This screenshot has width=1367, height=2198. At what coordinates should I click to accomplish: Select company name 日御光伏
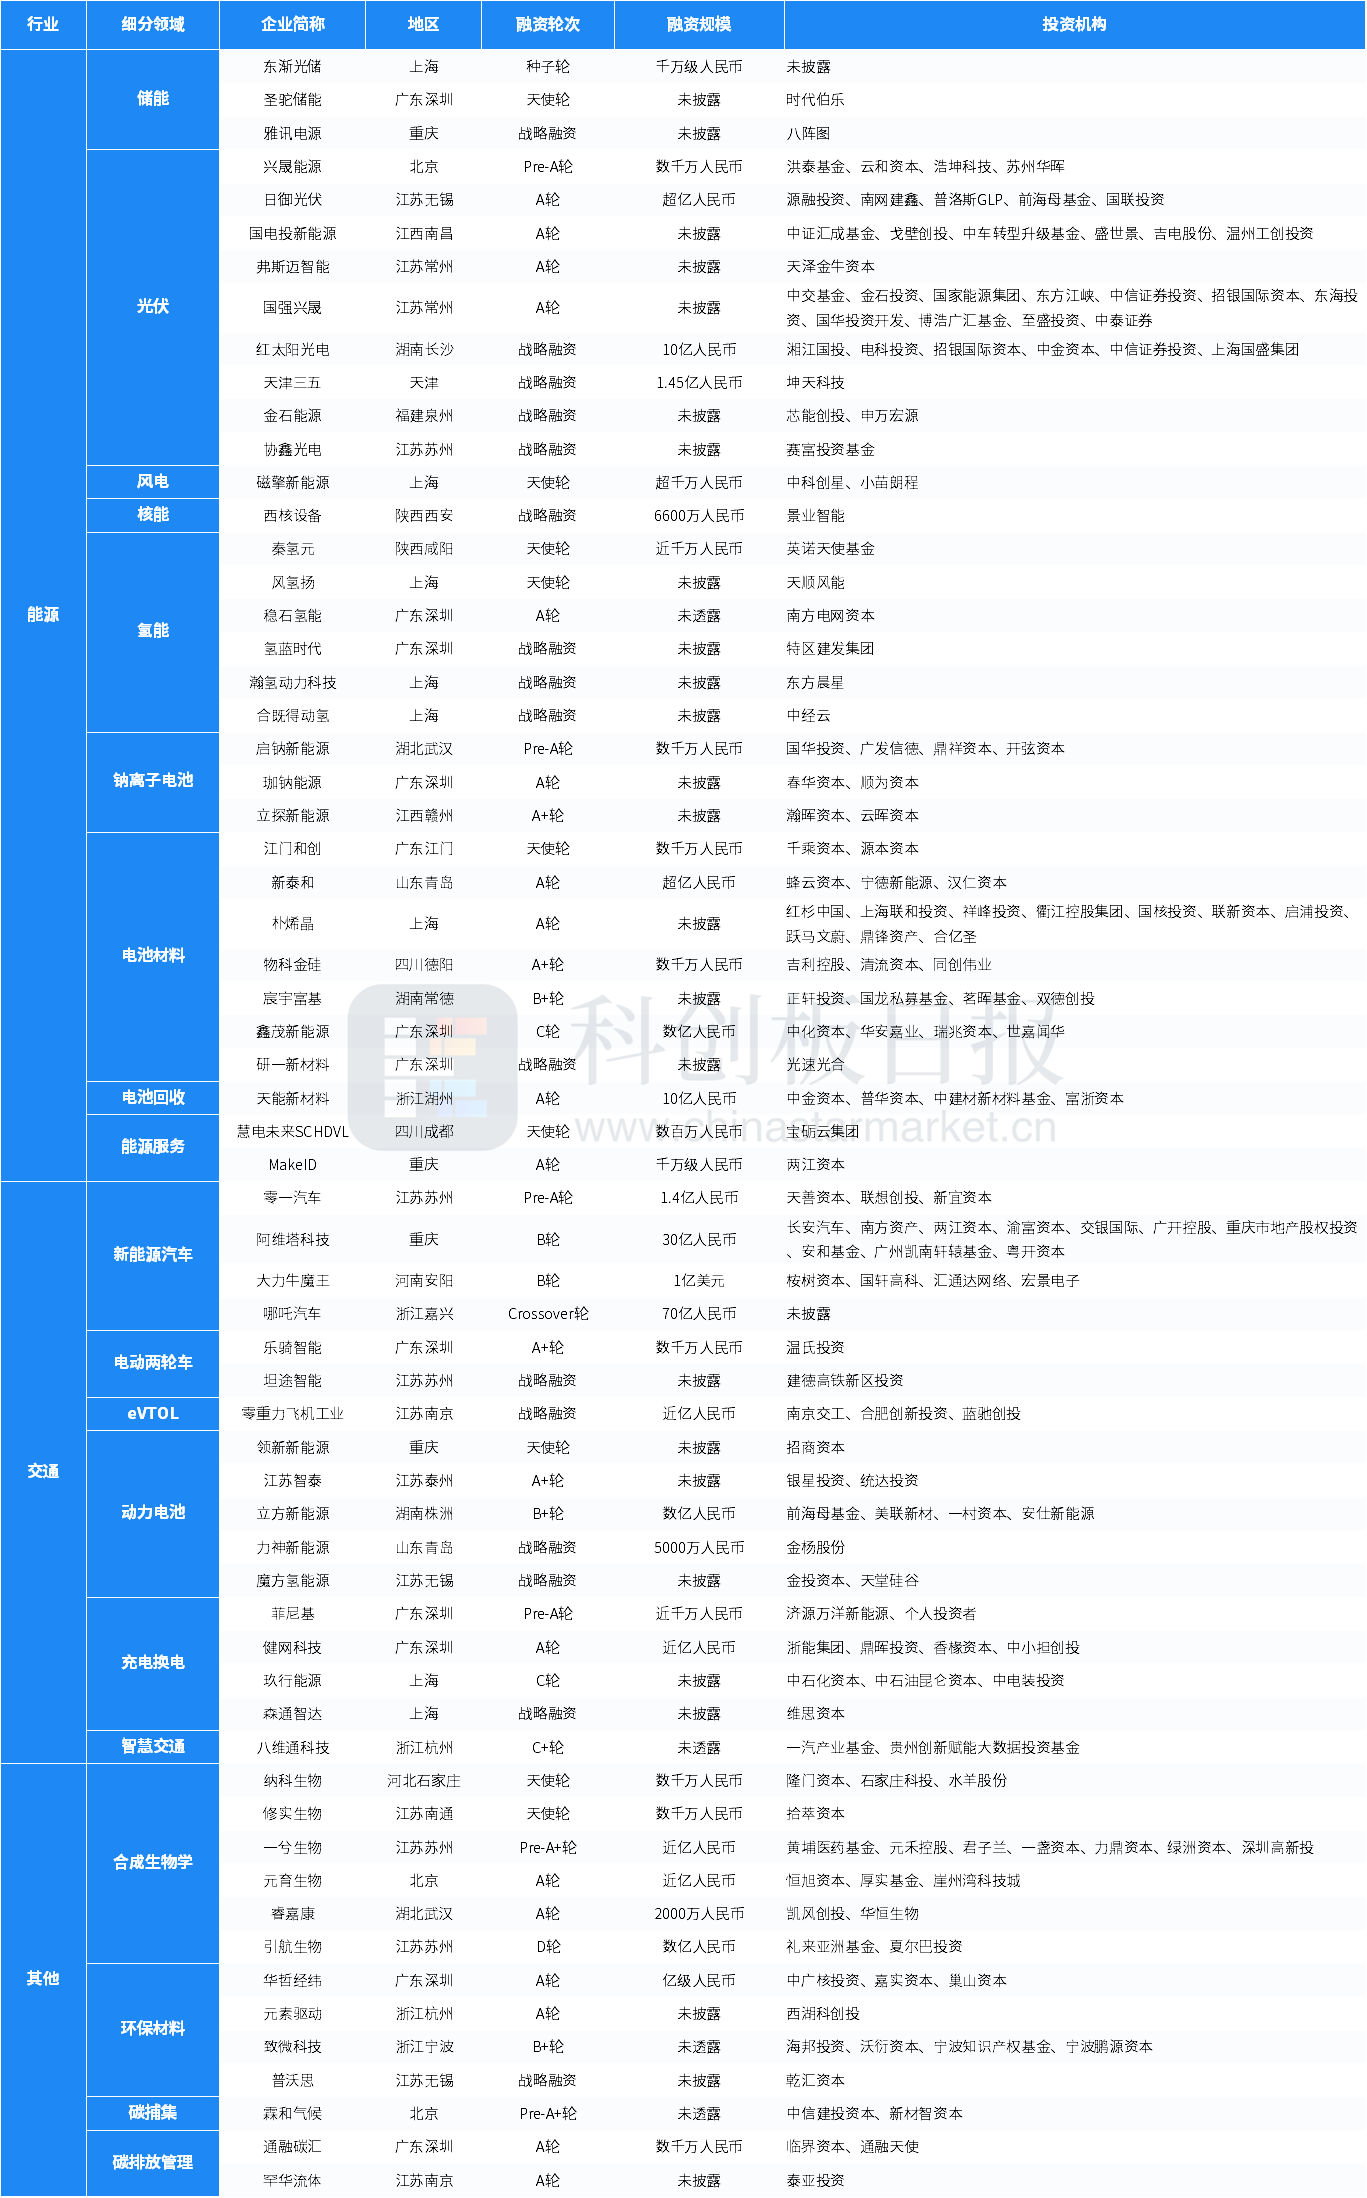click(x=293, y=200)
